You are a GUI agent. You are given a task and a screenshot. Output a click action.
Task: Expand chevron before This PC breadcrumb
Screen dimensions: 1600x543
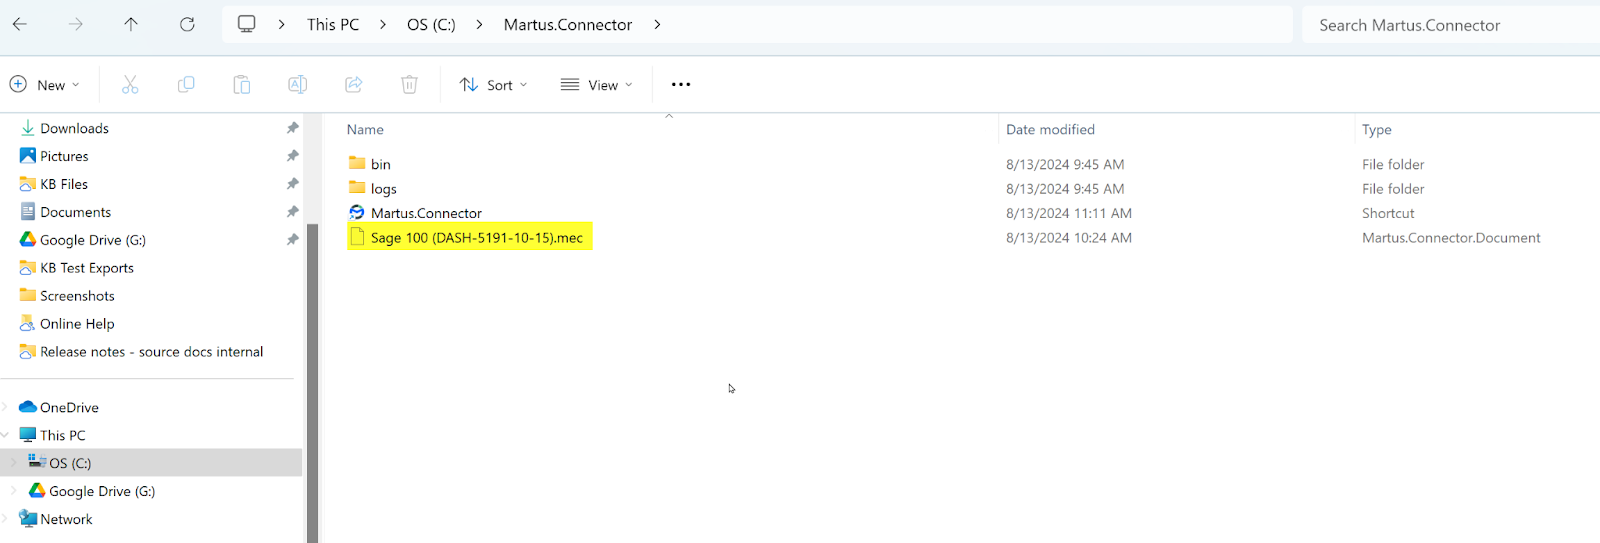point(282,25)
